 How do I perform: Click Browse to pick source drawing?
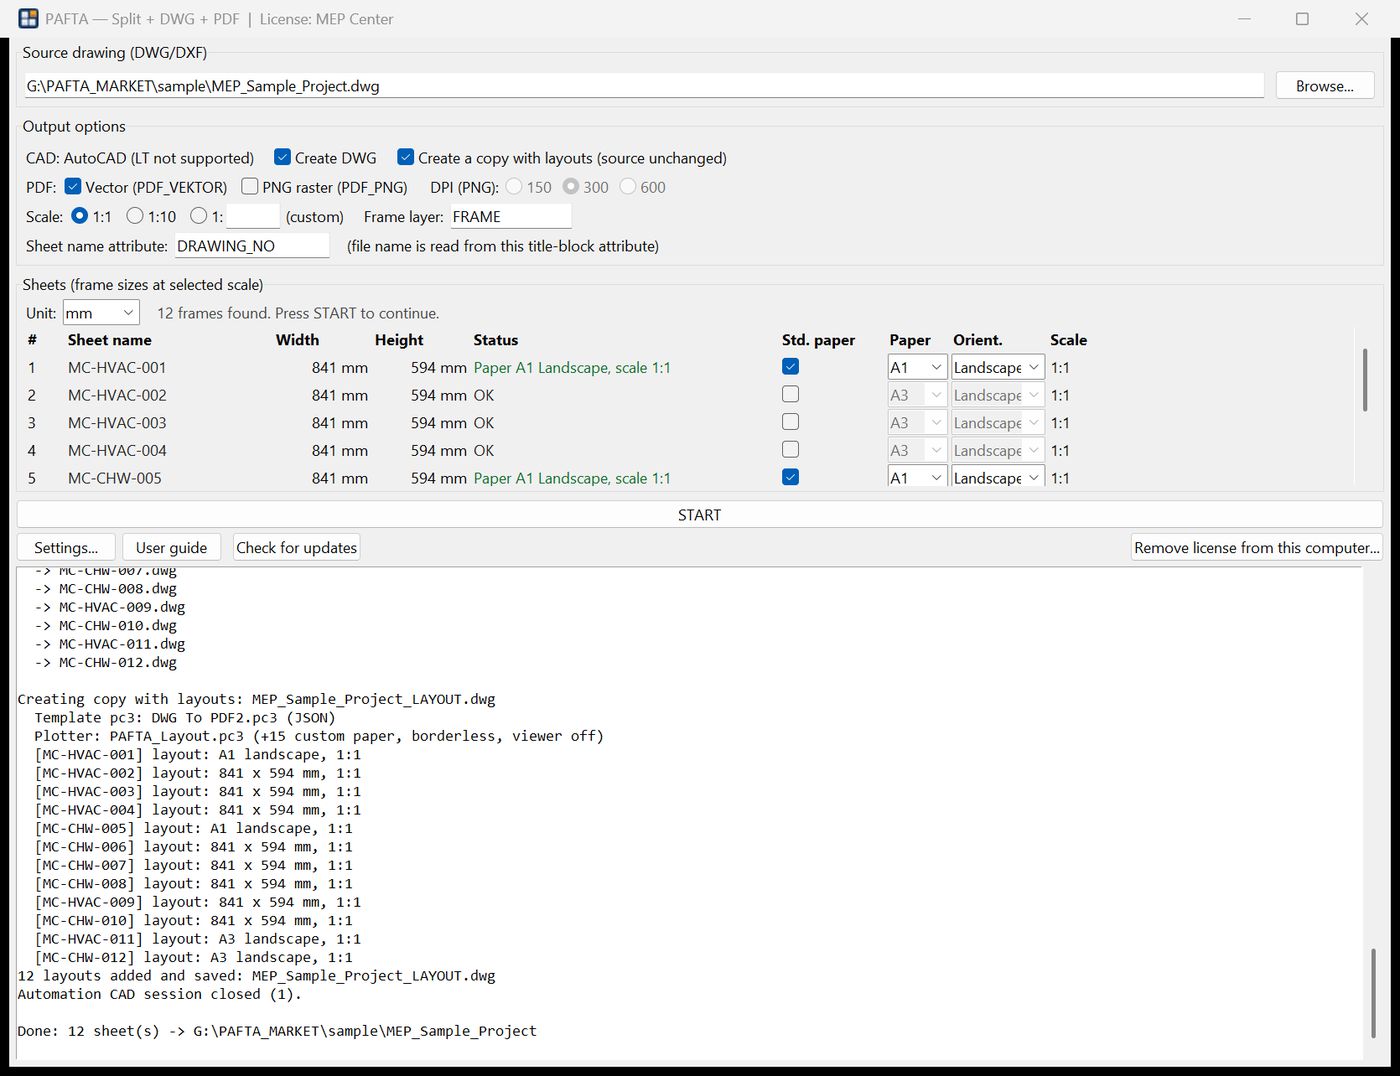click(1325, 86)
